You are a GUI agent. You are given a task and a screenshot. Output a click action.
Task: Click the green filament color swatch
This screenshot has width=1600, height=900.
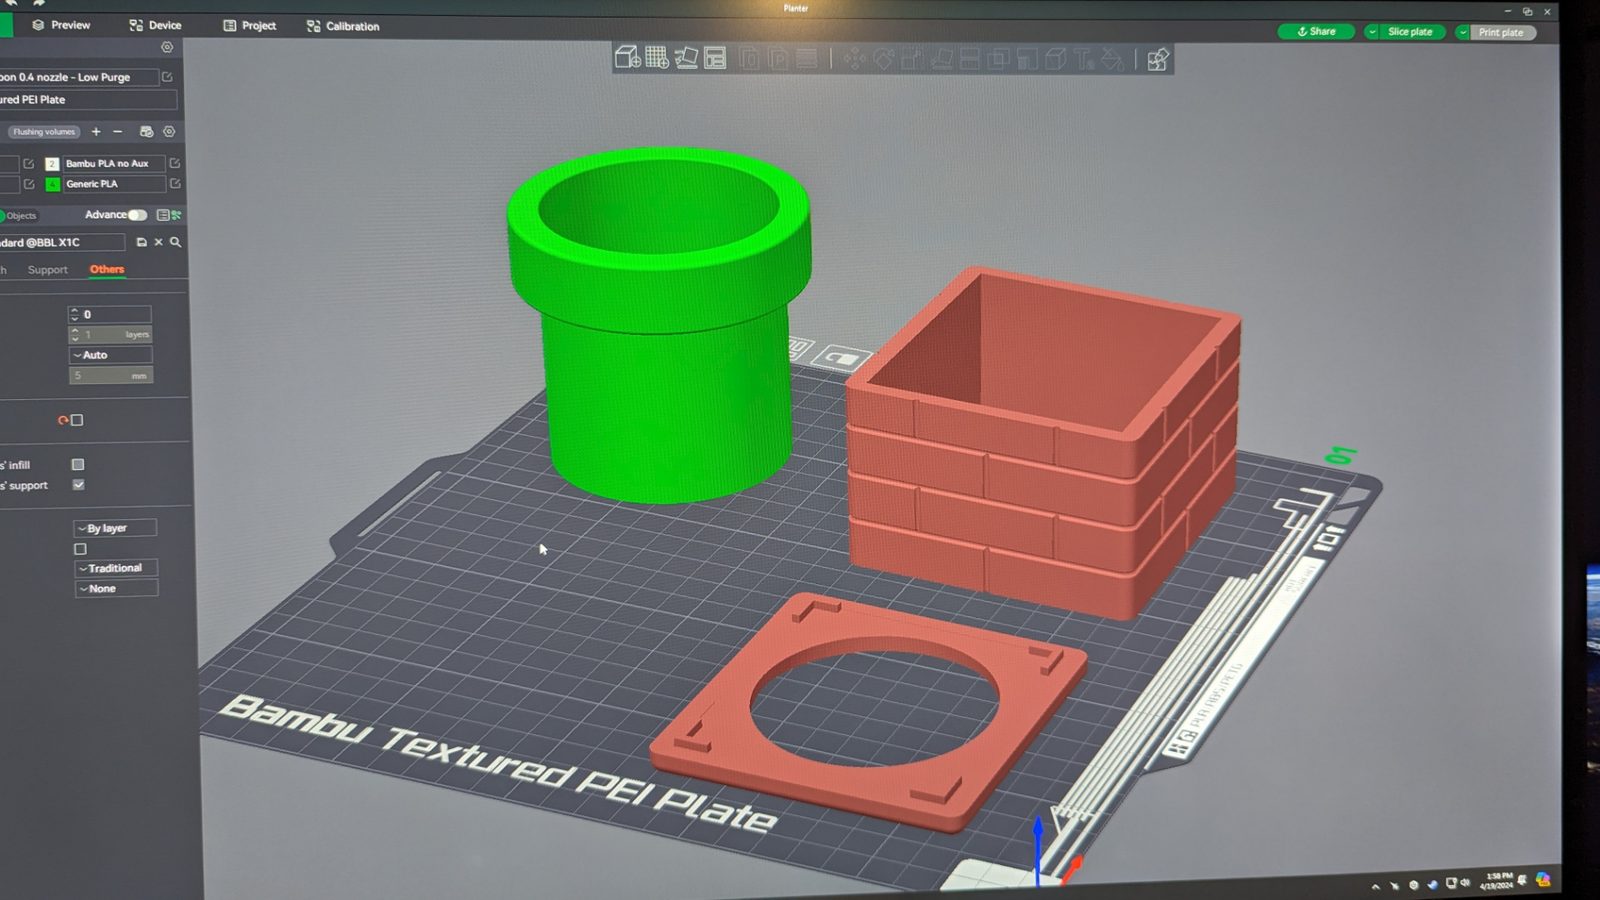(53, 184)
